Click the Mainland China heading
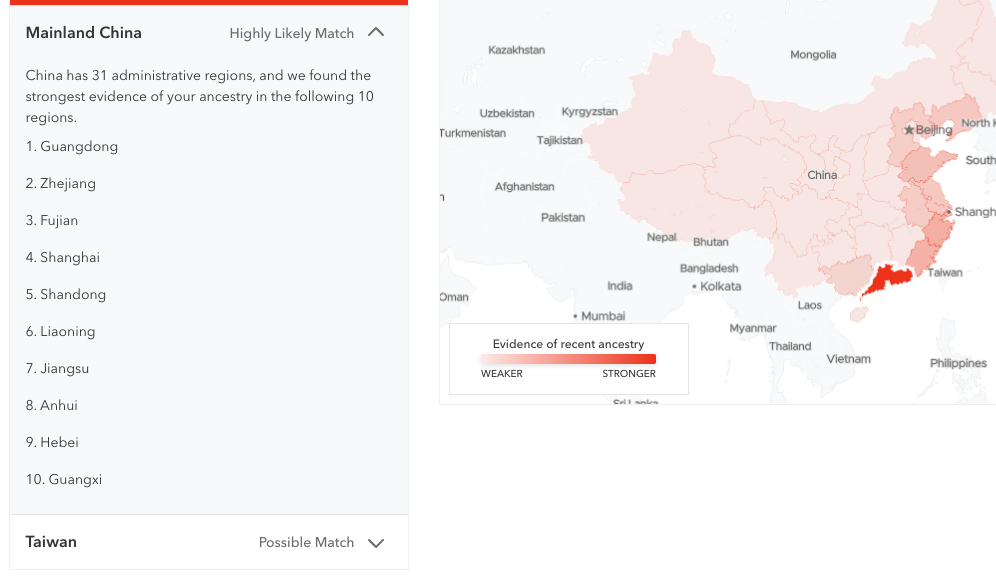Screen dimensions: 996x579 [x=83, y=33]
